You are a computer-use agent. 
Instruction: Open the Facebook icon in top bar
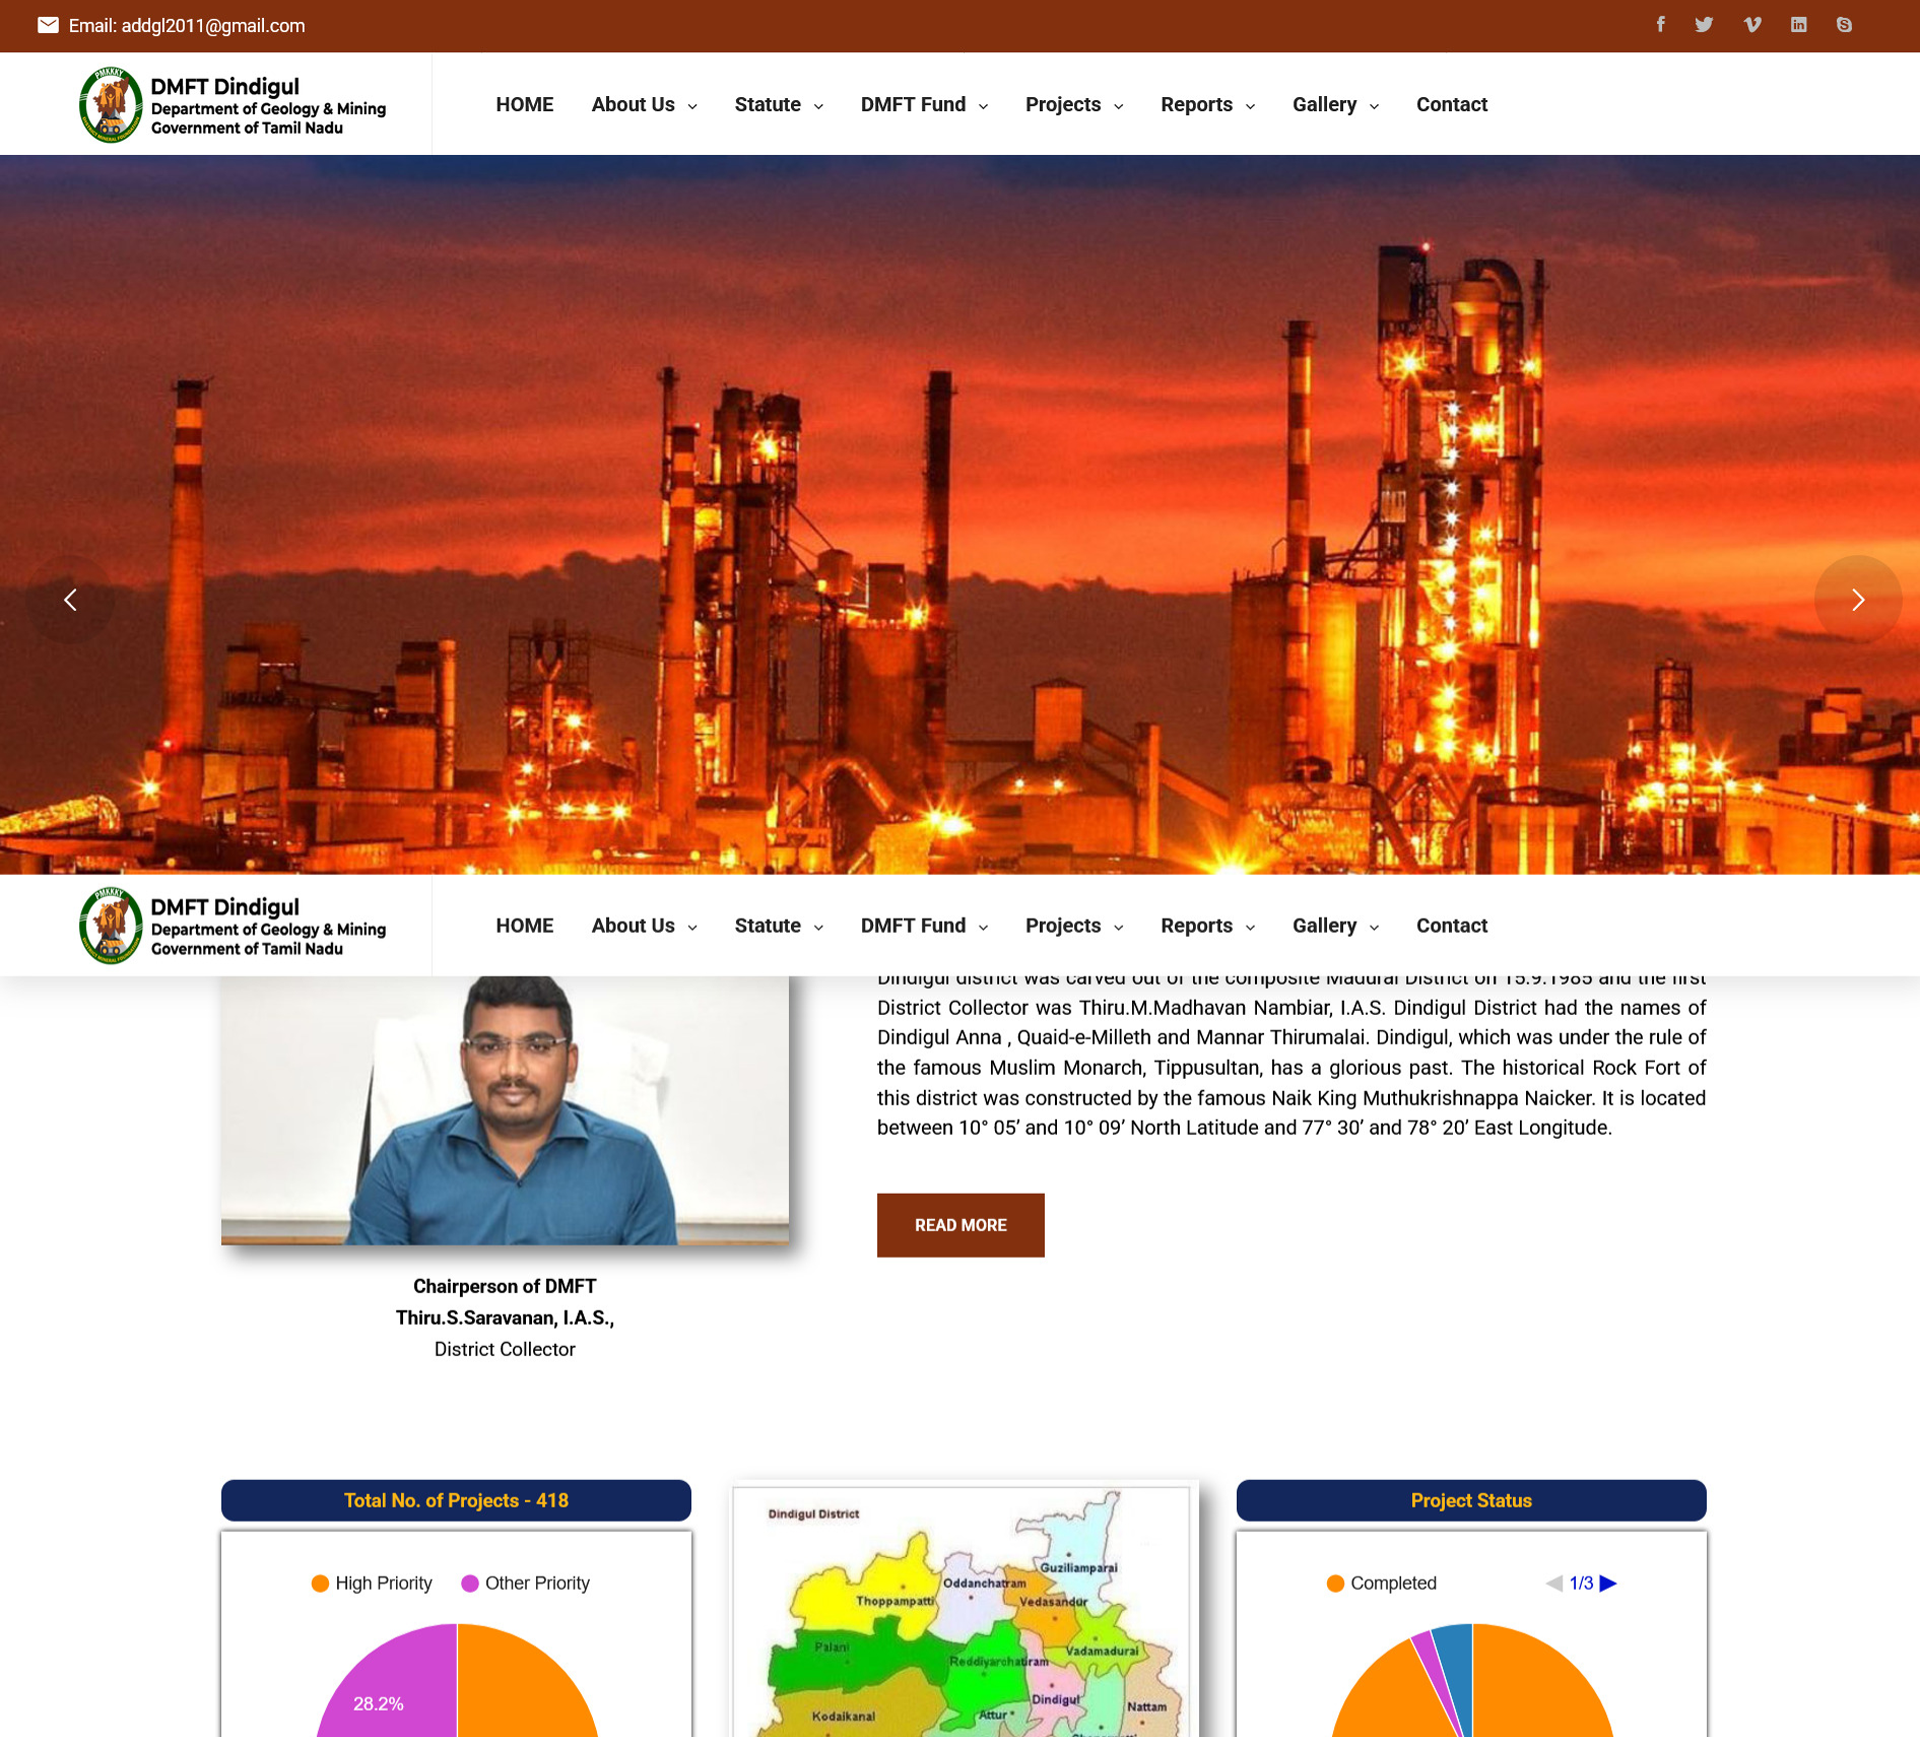tap(1660, 25)
